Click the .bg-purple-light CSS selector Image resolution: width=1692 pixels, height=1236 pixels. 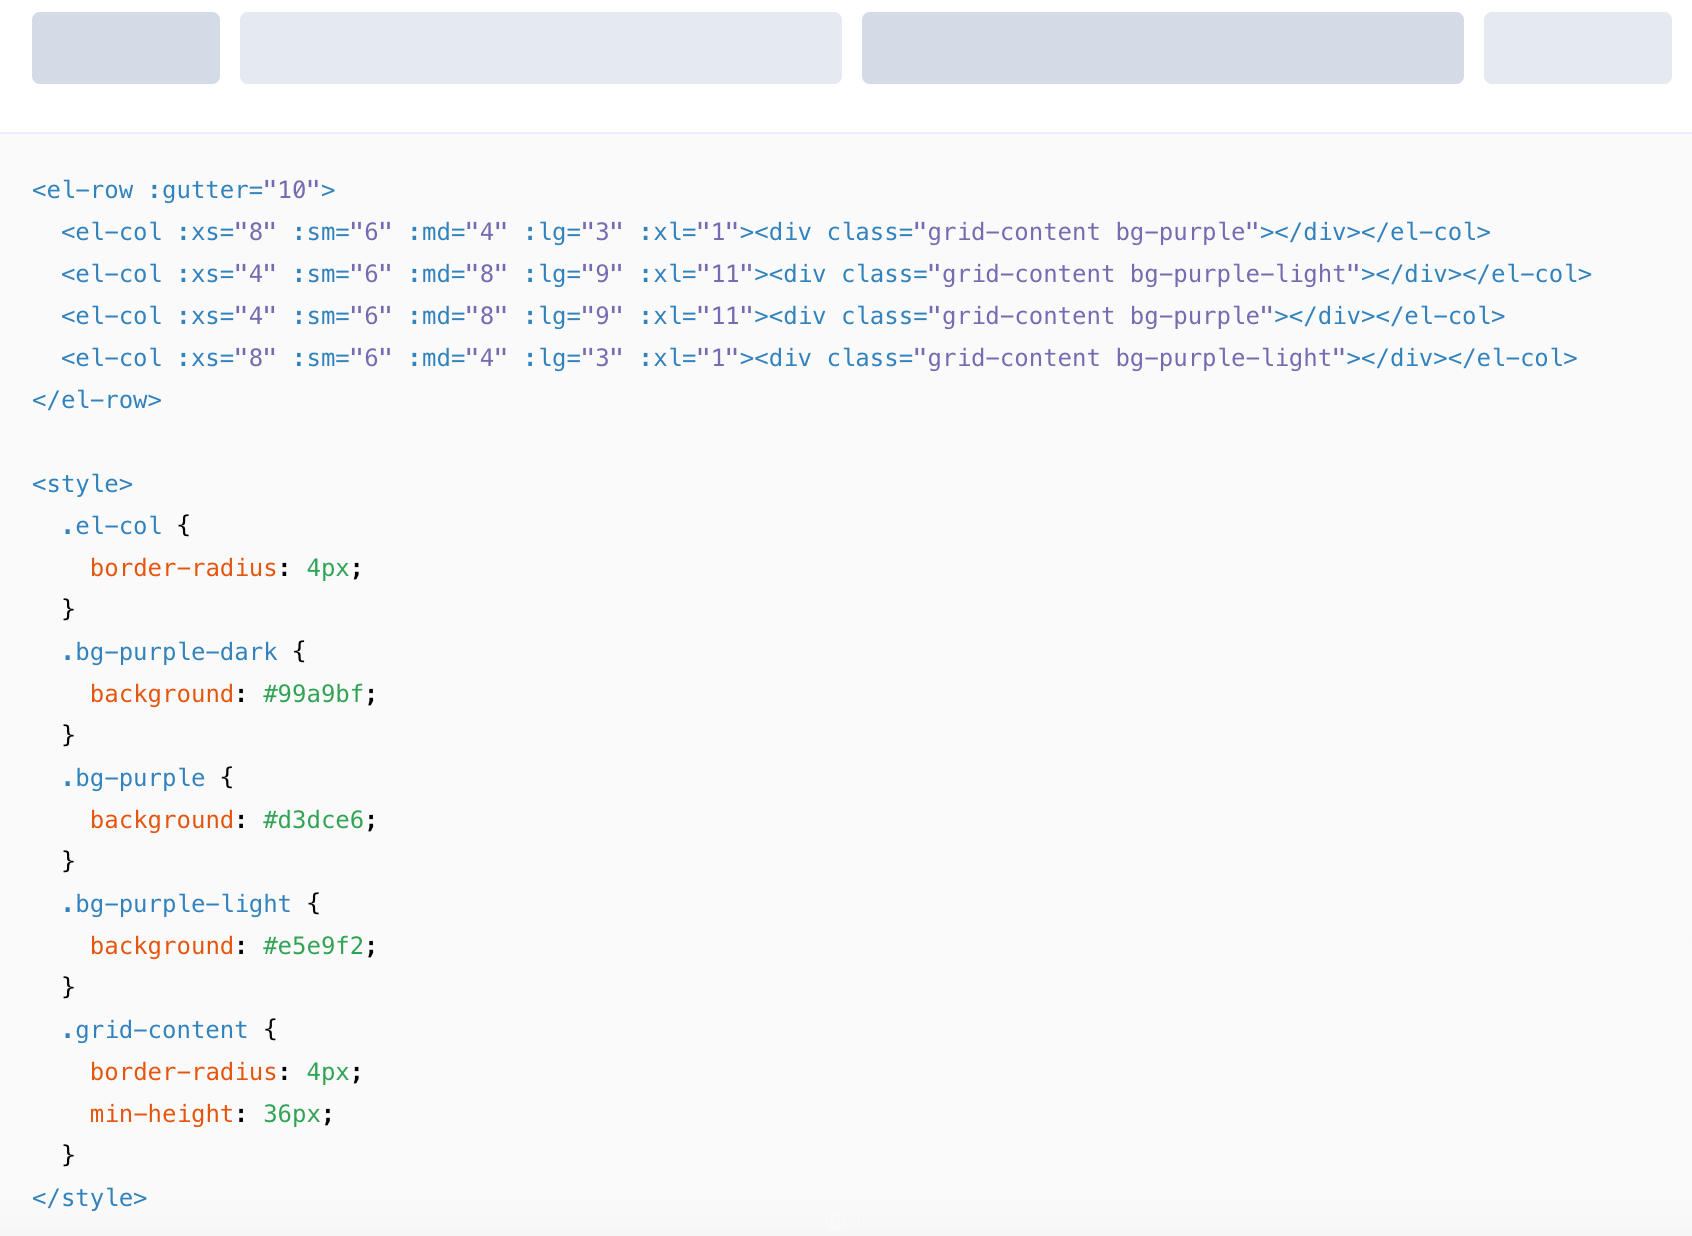[x=176, y=904]
